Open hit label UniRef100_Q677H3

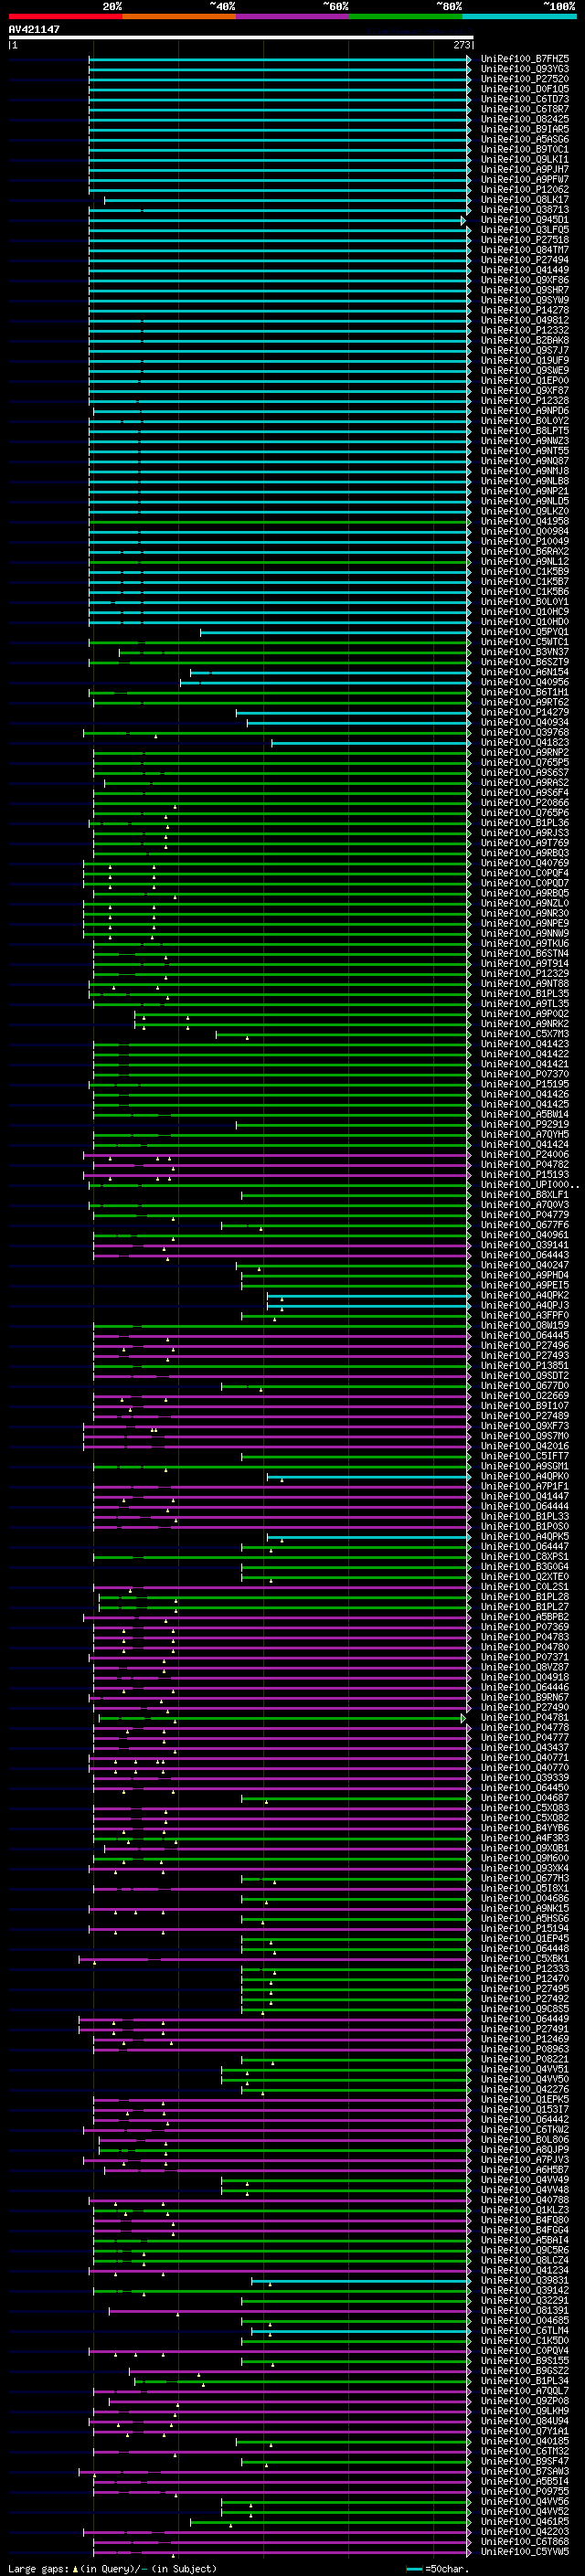point(525,1878)
